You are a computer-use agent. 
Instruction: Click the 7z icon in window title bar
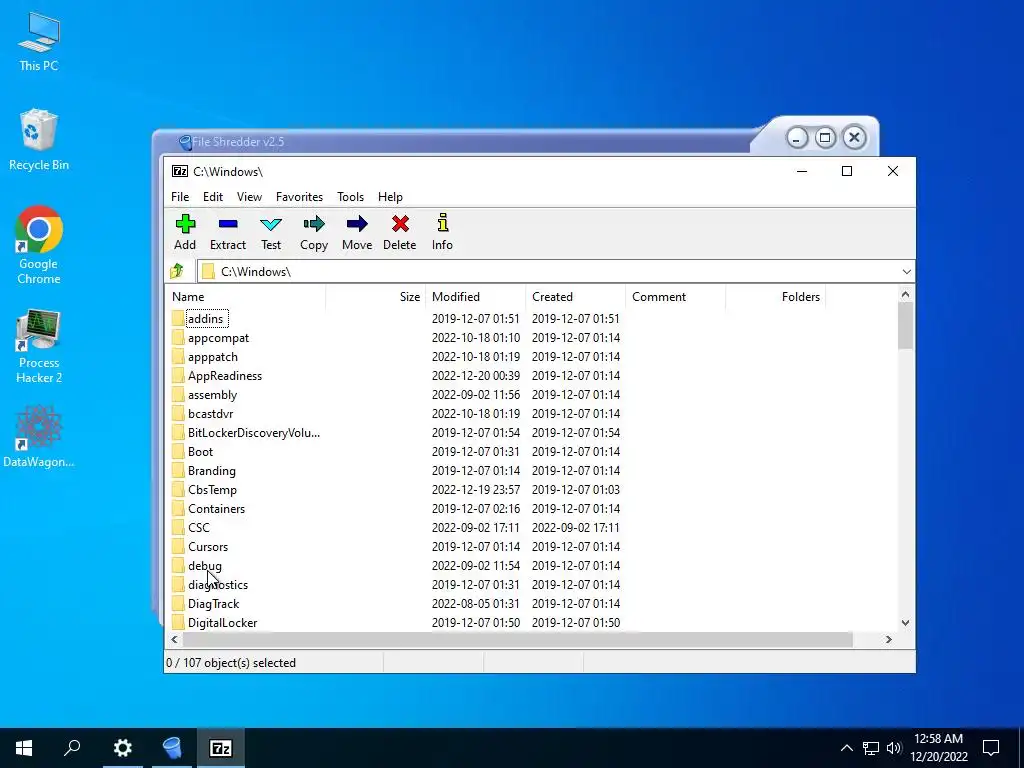(180, 171)
